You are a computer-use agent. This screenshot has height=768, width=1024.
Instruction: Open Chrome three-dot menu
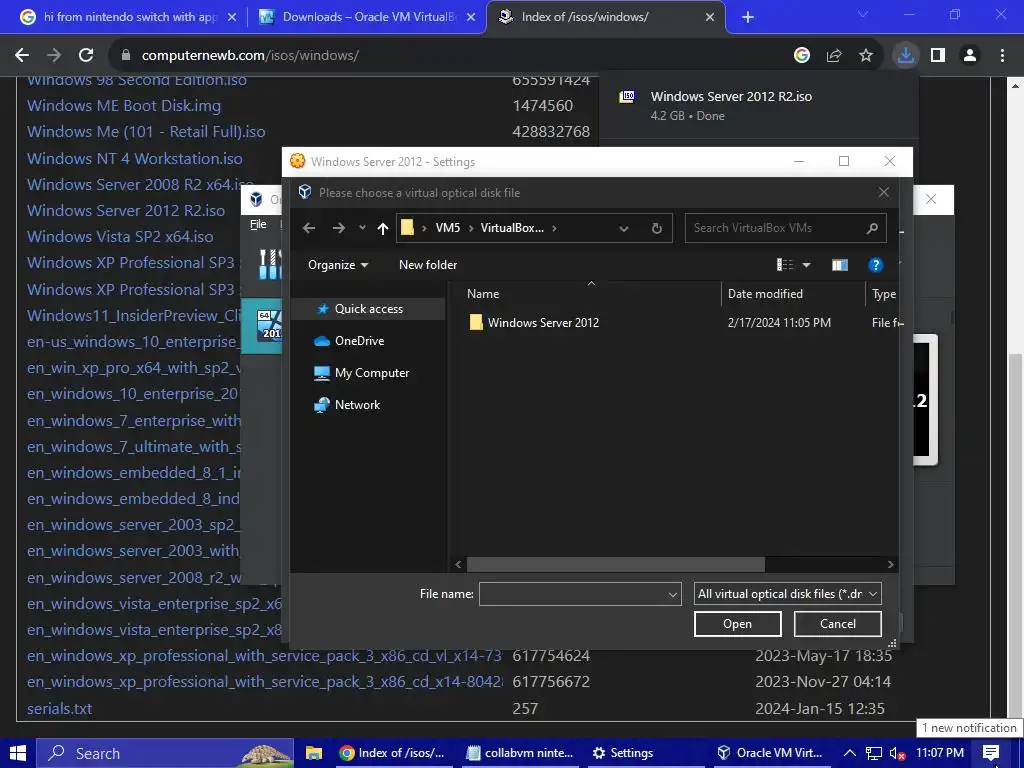point(1002,56)
